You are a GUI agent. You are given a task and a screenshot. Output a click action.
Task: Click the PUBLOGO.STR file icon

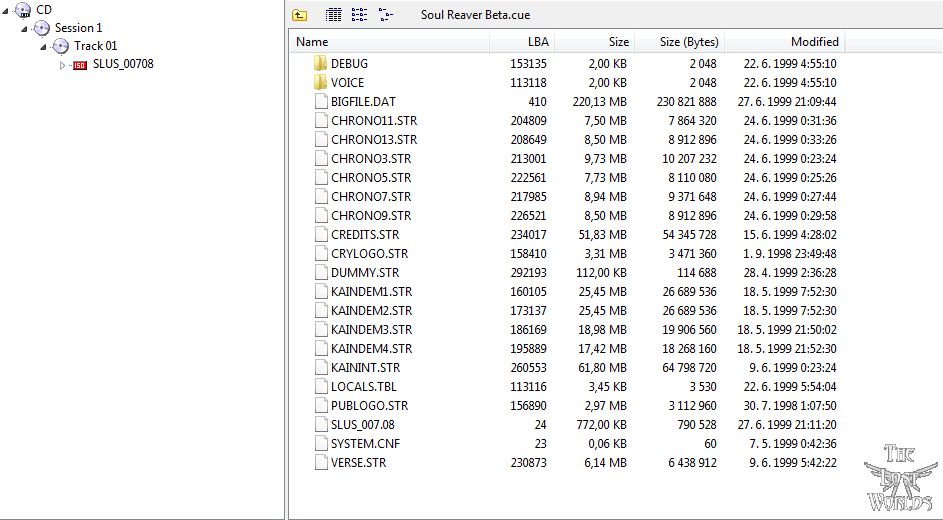coord(321,406)
